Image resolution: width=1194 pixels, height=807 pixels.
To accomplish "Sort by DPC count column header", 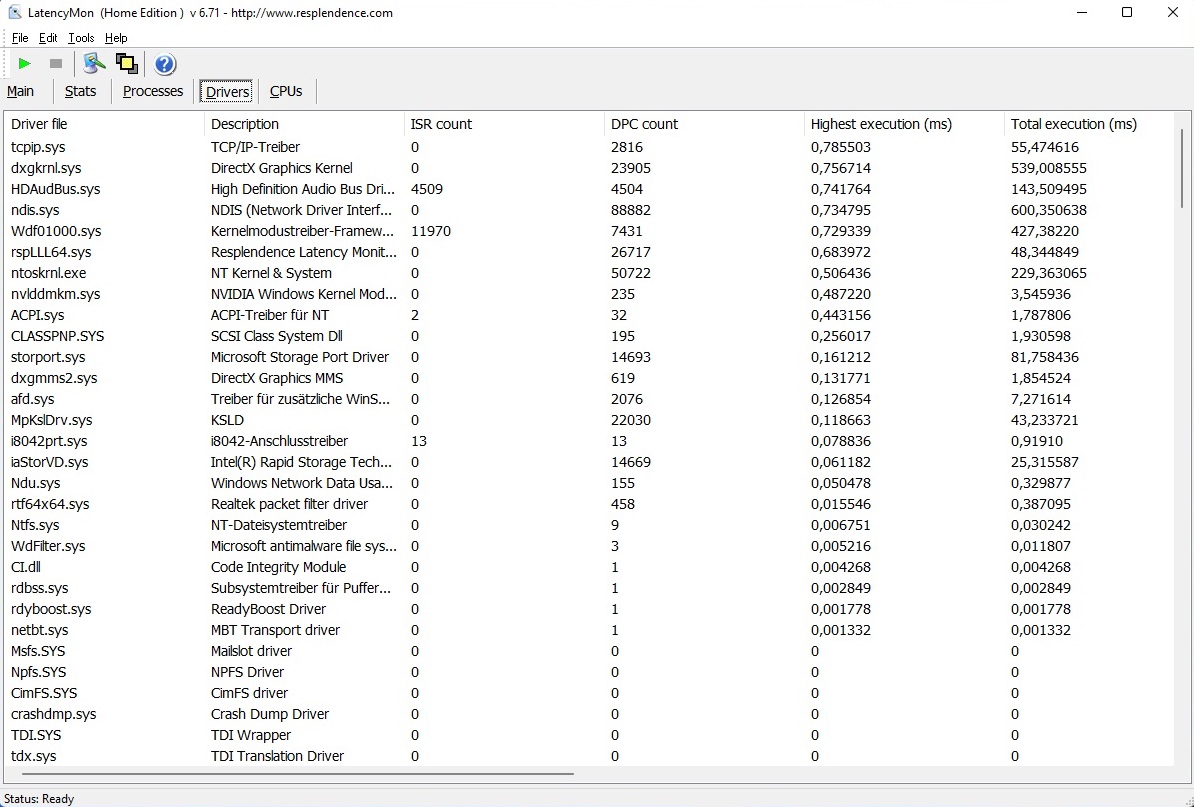I will point(704,124).
